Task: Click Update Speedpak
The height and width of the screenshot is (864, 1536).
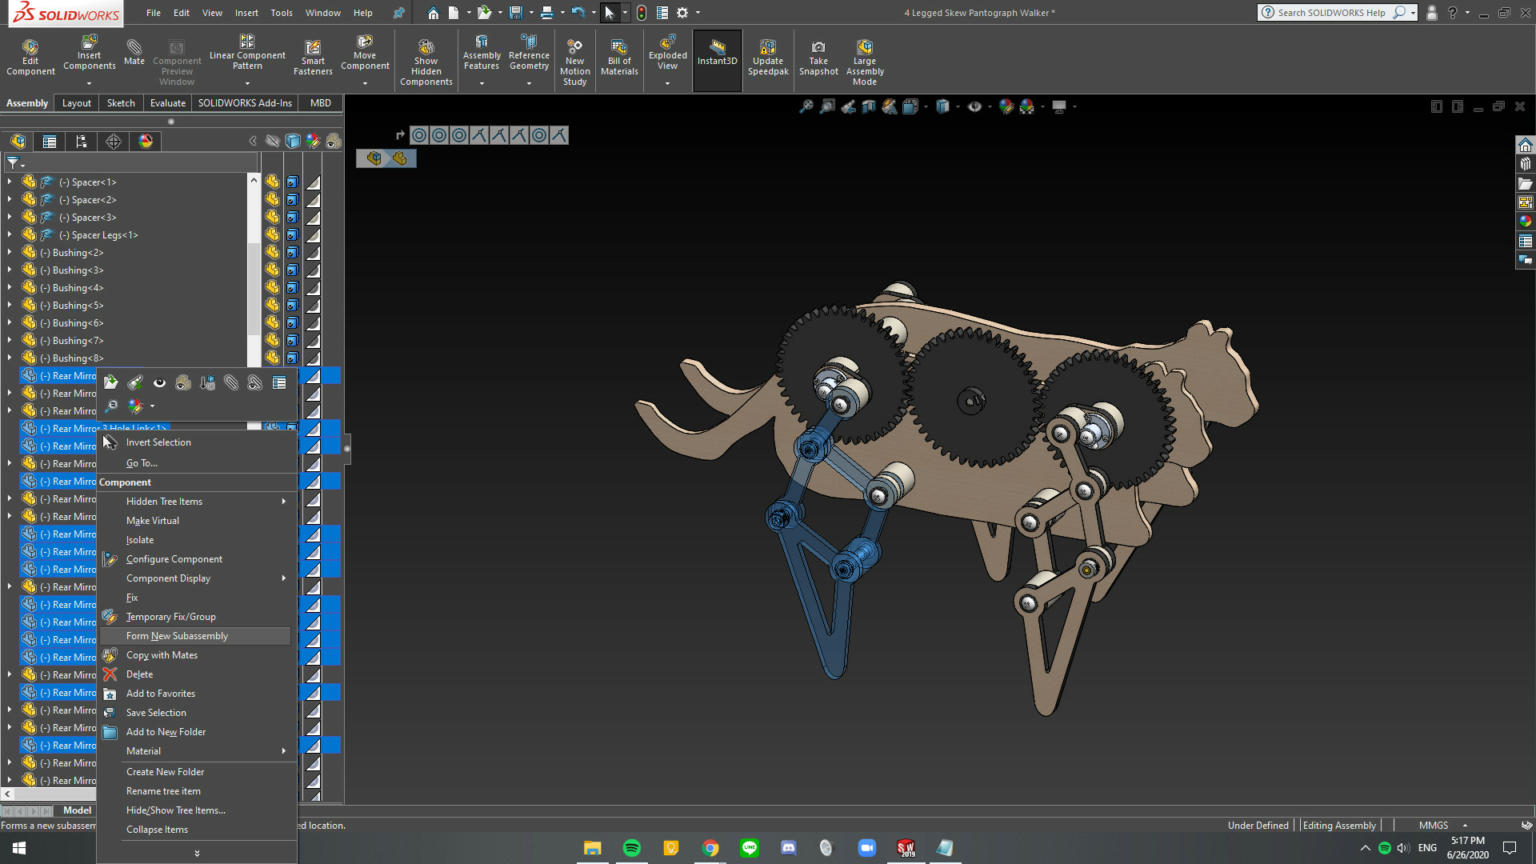Action: click(x=768, y=58)
